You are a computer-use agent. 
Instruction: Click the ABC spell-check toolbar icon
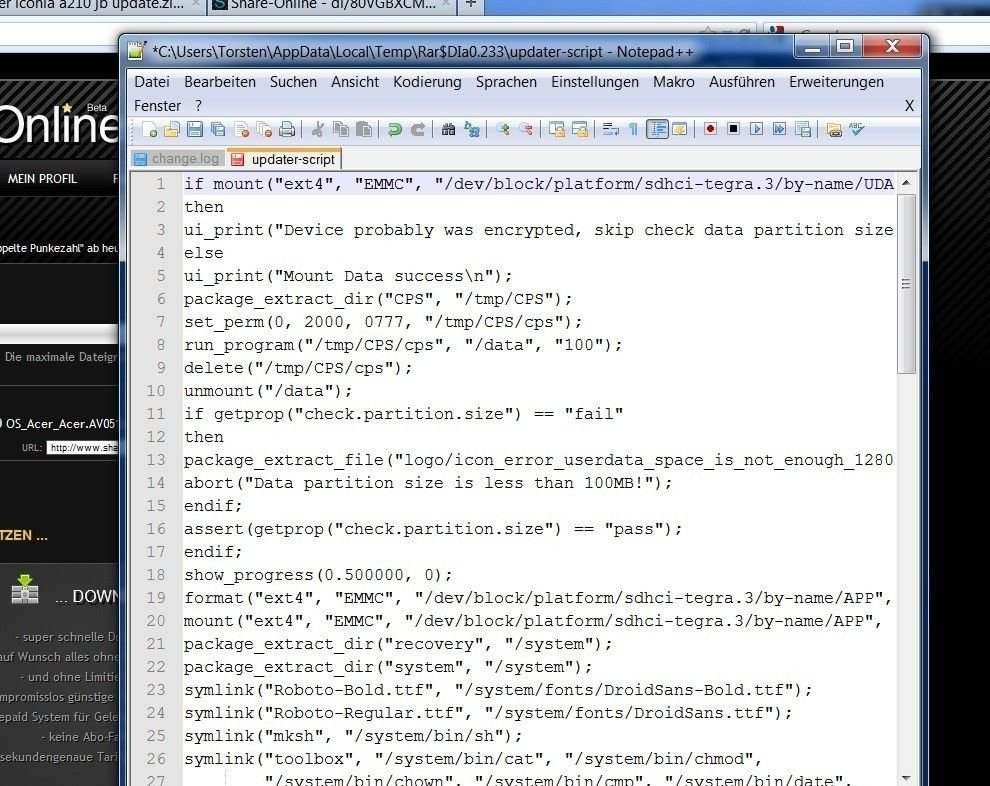(857, 129)
